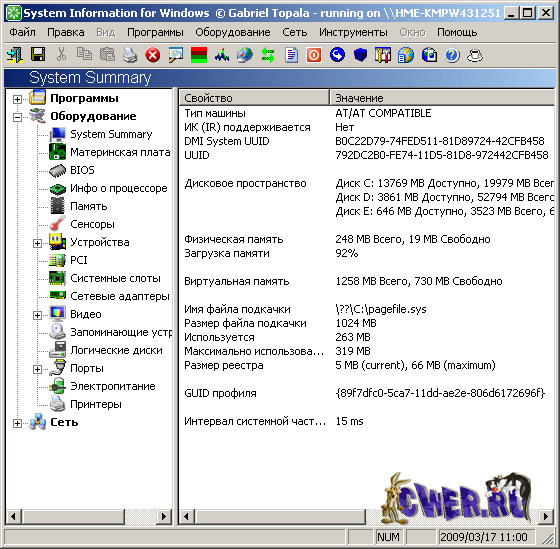Select Инфо о процессоре tree item
This screenshot has height=549, width=560.
119,188
